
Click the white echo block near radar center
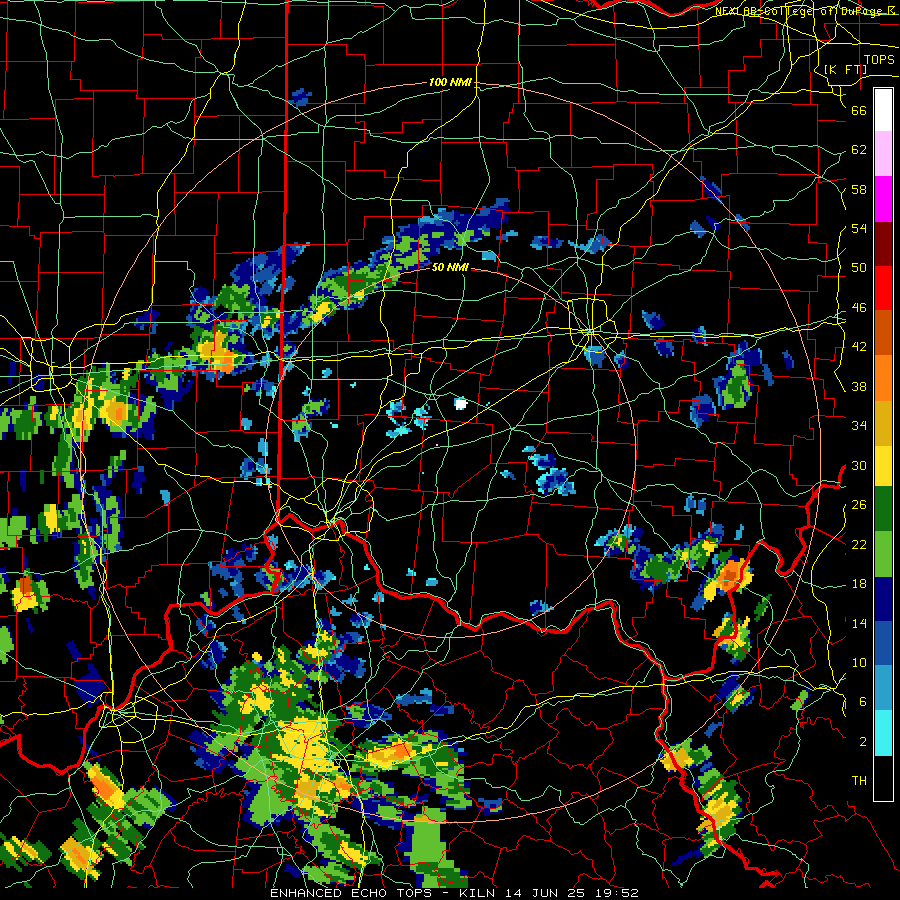pos(460,404)
